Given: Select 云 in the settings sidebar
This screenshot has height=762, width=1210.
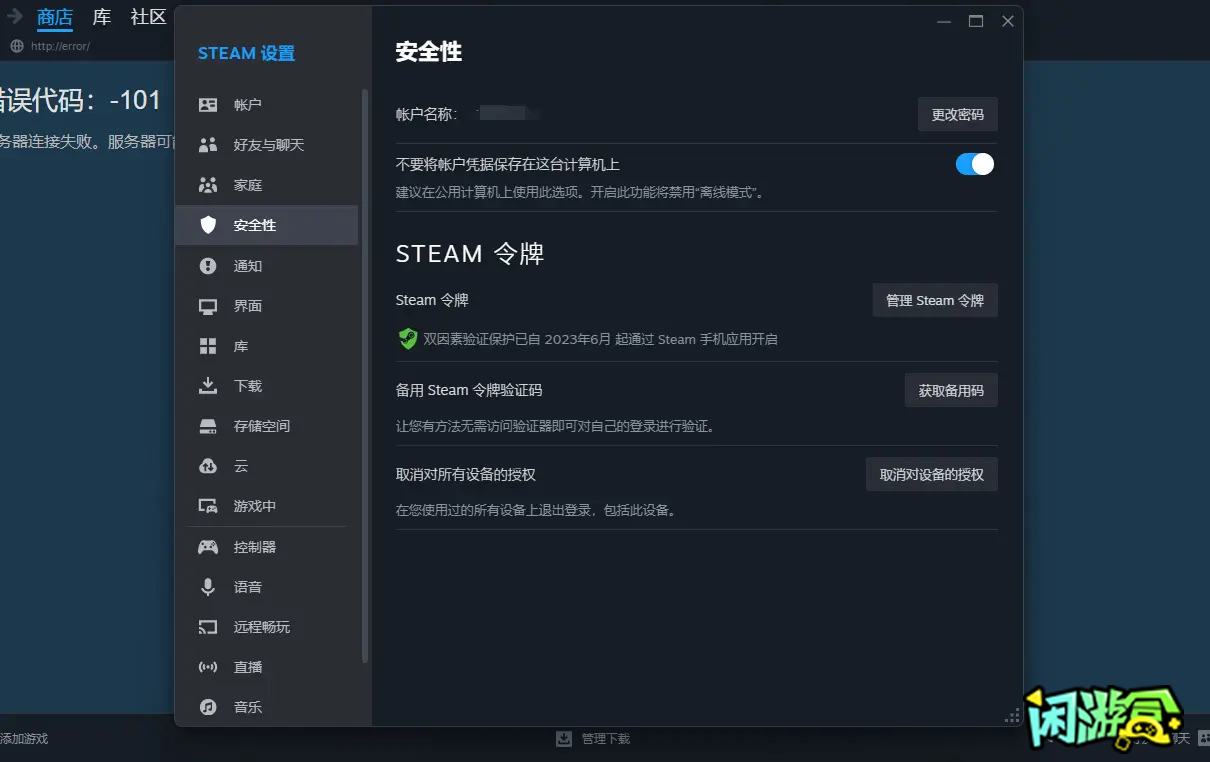Looking at the screenshot, I should tap(207, 466).
